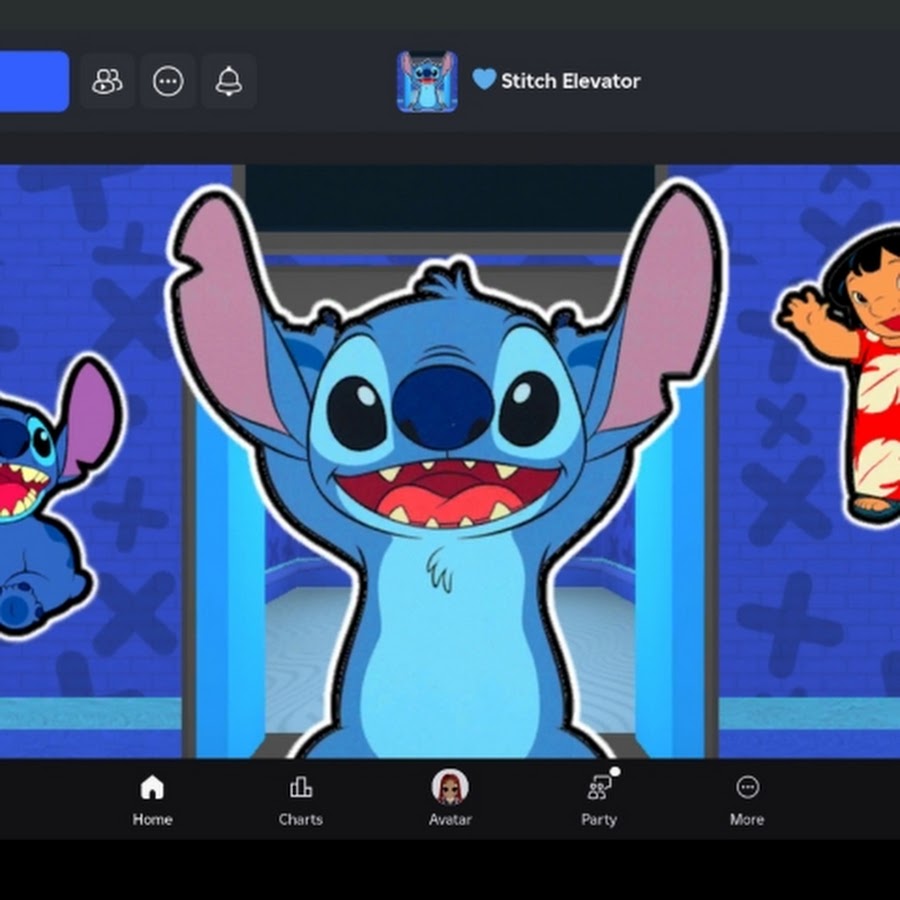The height and width of the screenshot is (900, 900).
Task: Click the 'Avatar' text label in bottom bar
Action: coord(450,819)
